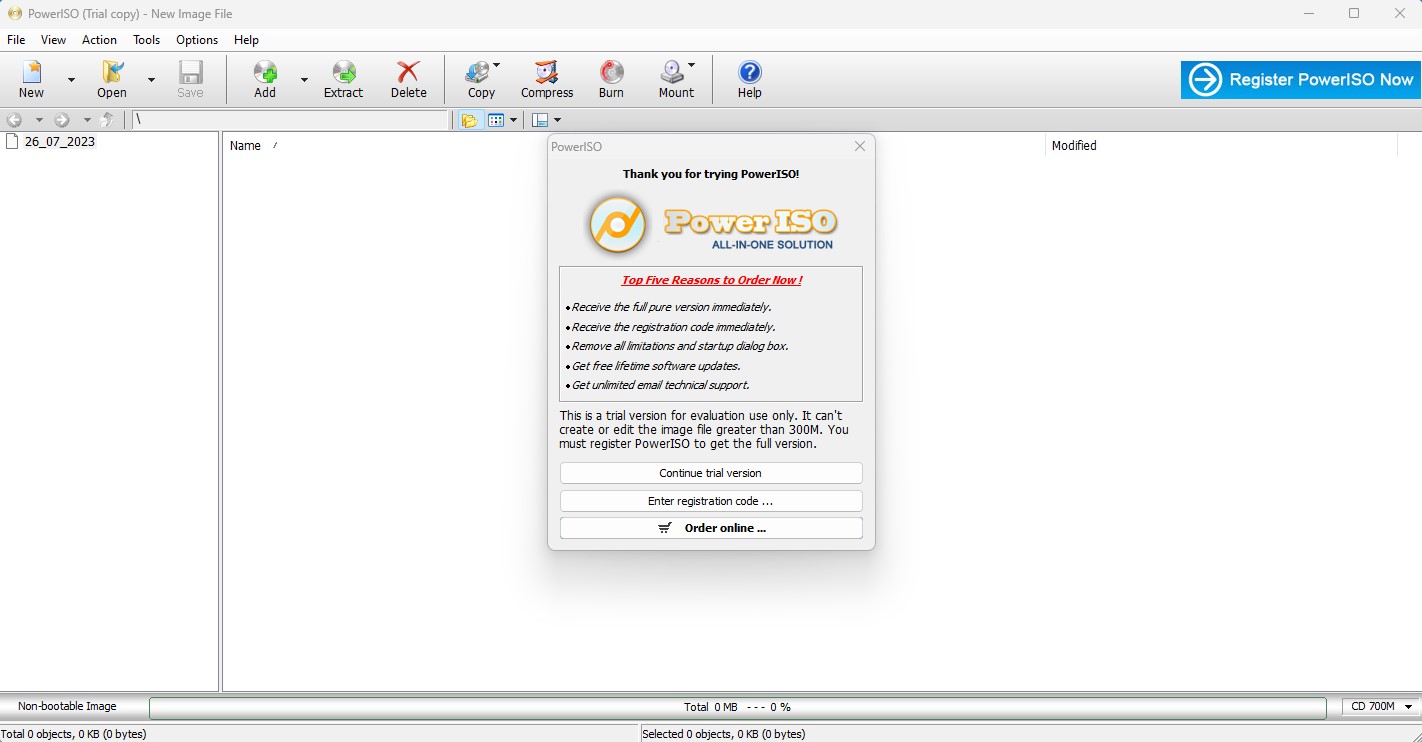This screenshot has width=1422, height=742.
Task: Click the Burn disc icon
Action: click(x=611, y=73)
